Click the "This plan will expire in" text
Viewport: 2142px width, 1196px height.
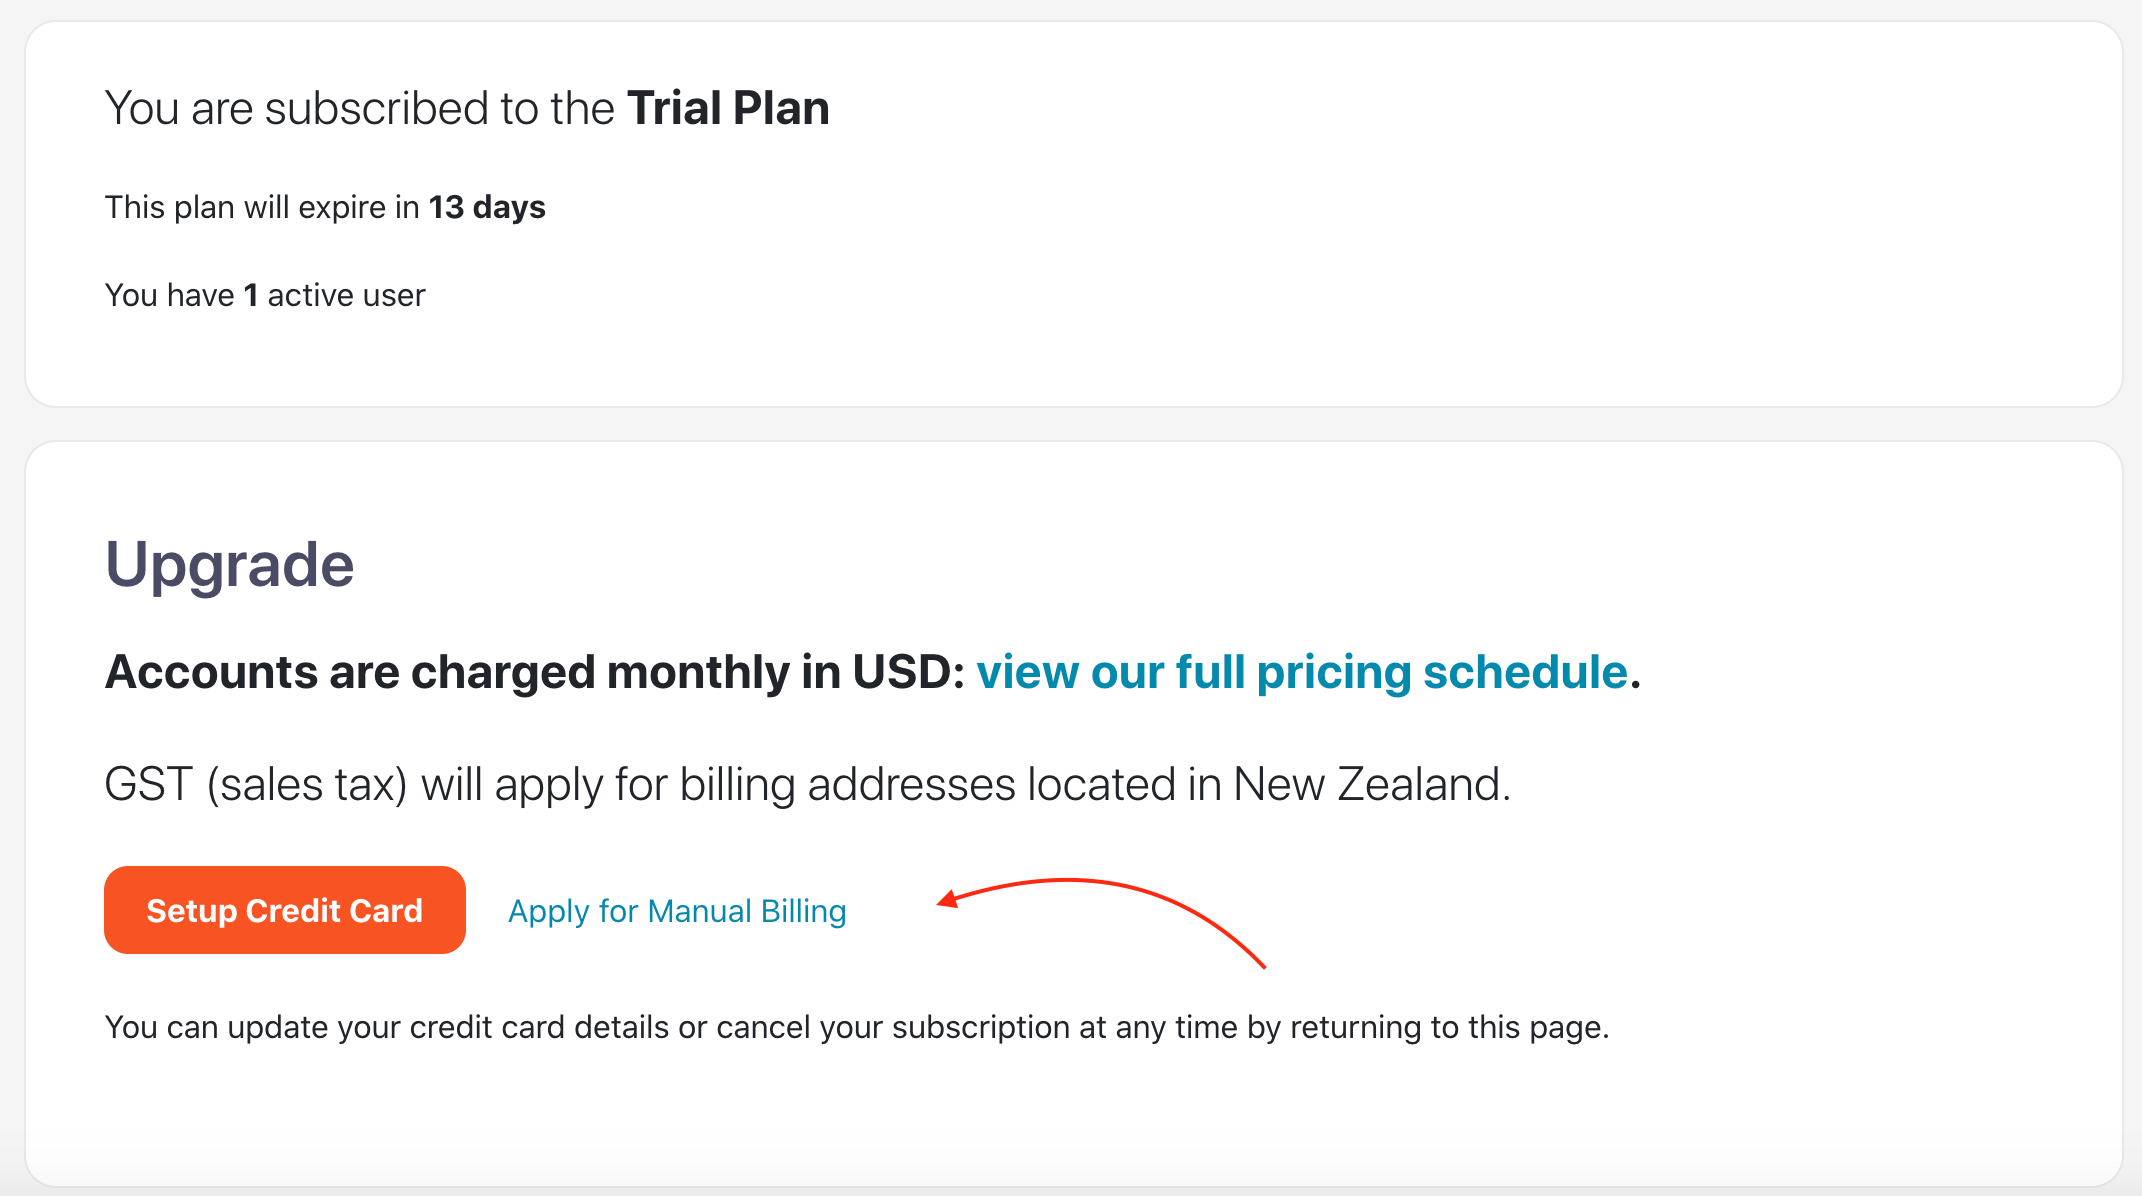pos(262,207)
